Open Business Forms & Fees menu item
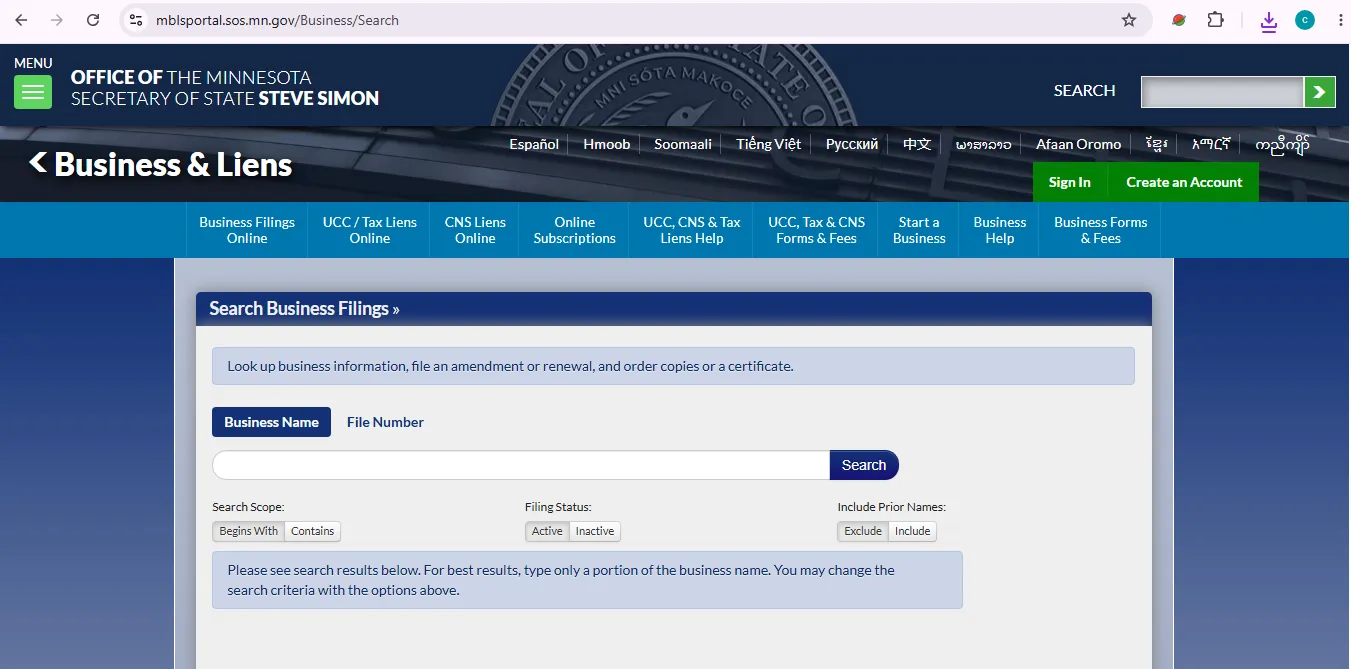1351x669 pixels. 1100,230
